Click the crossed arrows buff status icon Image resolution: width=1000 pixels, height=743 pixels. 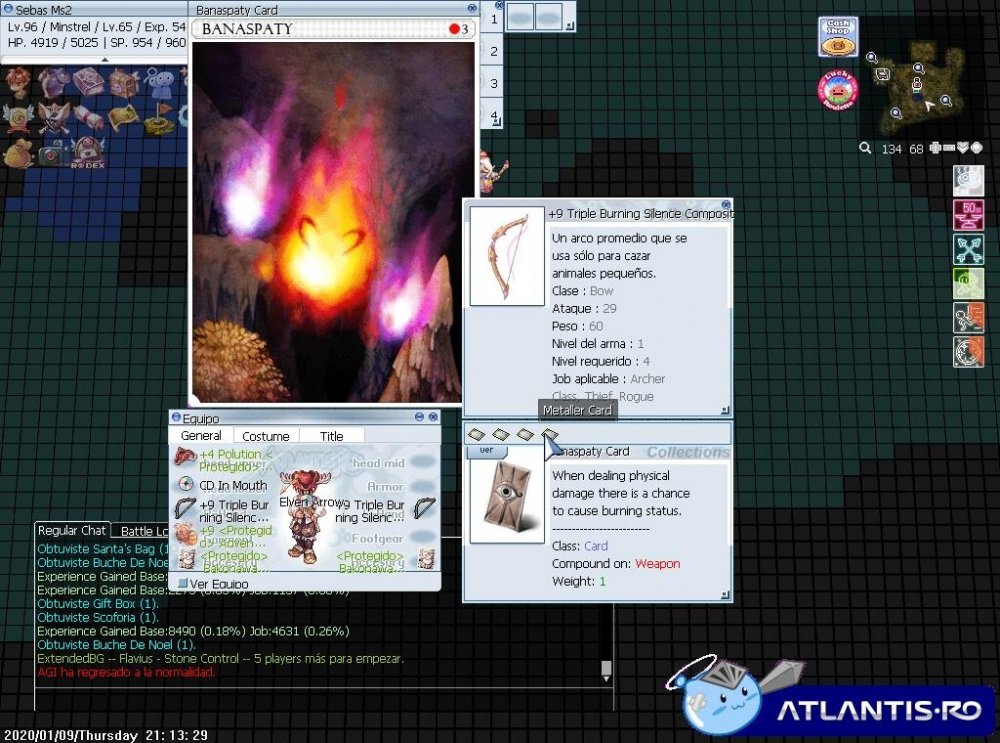point(968,249)
